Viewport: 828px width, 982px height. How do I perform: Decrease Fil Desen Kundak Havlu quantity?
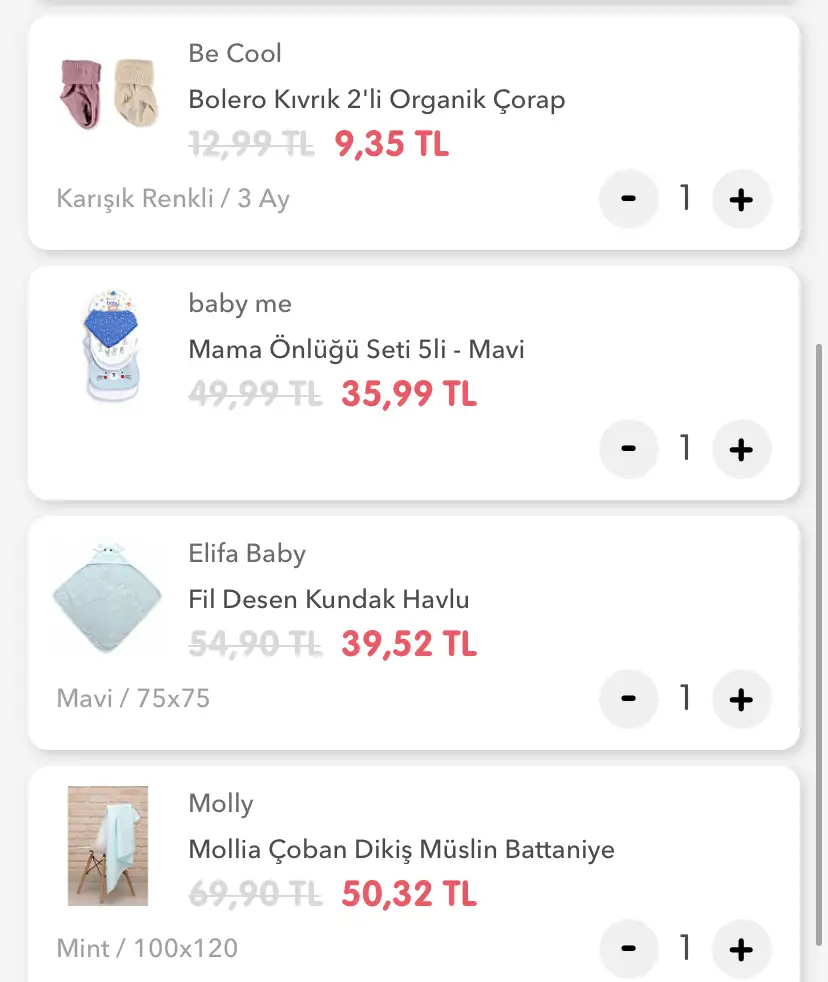click(628, 699)
